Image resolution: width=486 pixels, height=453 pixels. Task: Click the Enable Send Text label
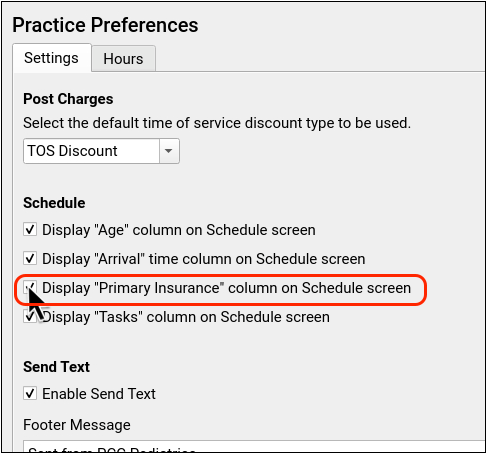(x=99, y=394)
